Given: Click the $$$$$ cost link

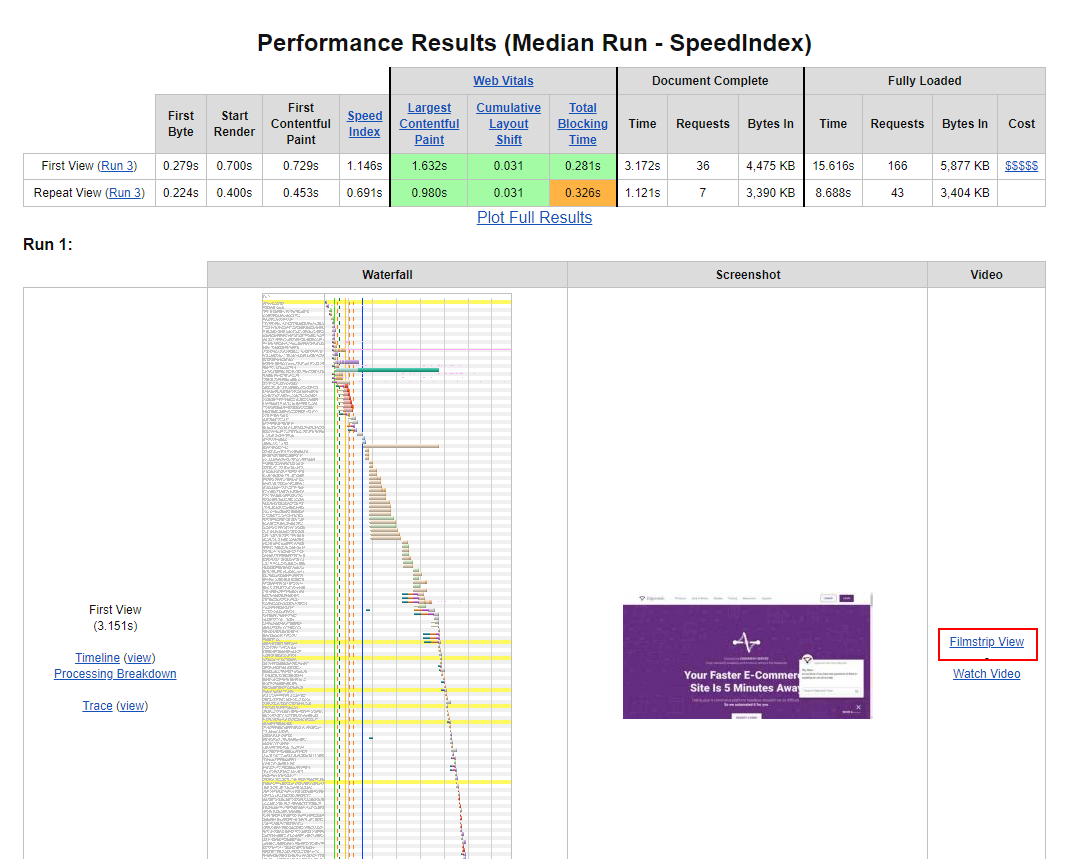Looking at the screenshot, I should (1021, 166).
